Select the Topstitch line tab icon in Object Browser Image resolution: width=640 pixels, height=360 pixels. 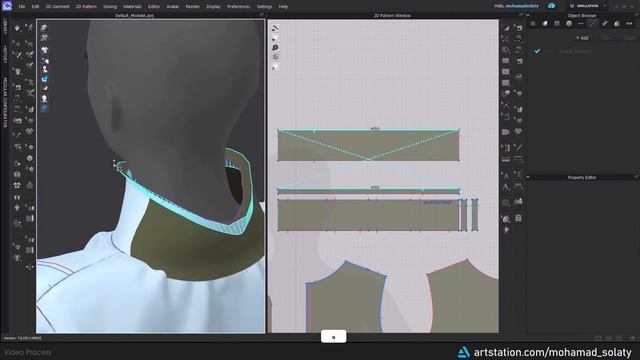point(581,24)
